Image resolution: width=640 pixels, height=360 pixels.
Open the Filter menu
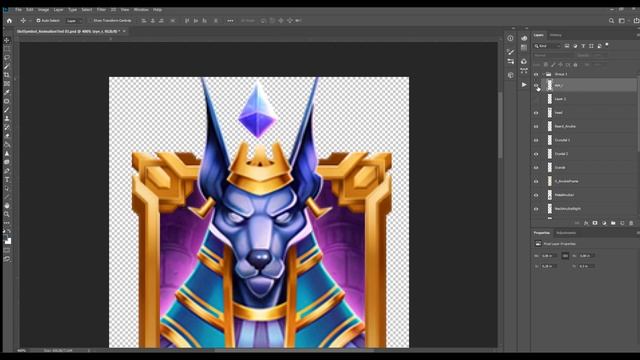tap(101, 9)
